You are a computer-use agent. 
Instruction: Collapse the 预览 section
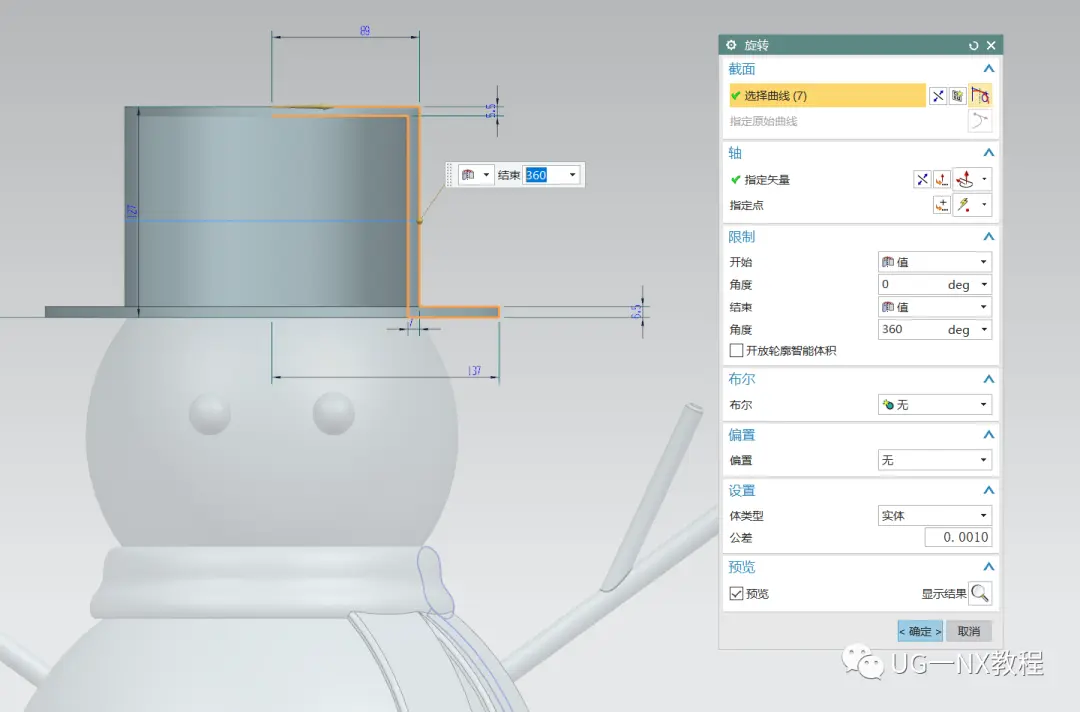pos(988,567)
